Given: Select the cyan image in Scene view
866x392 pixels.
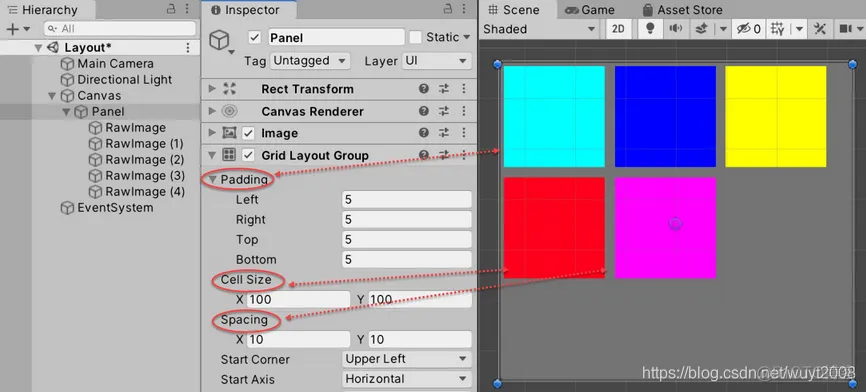Looking at the screenshot, I should 554,116.
